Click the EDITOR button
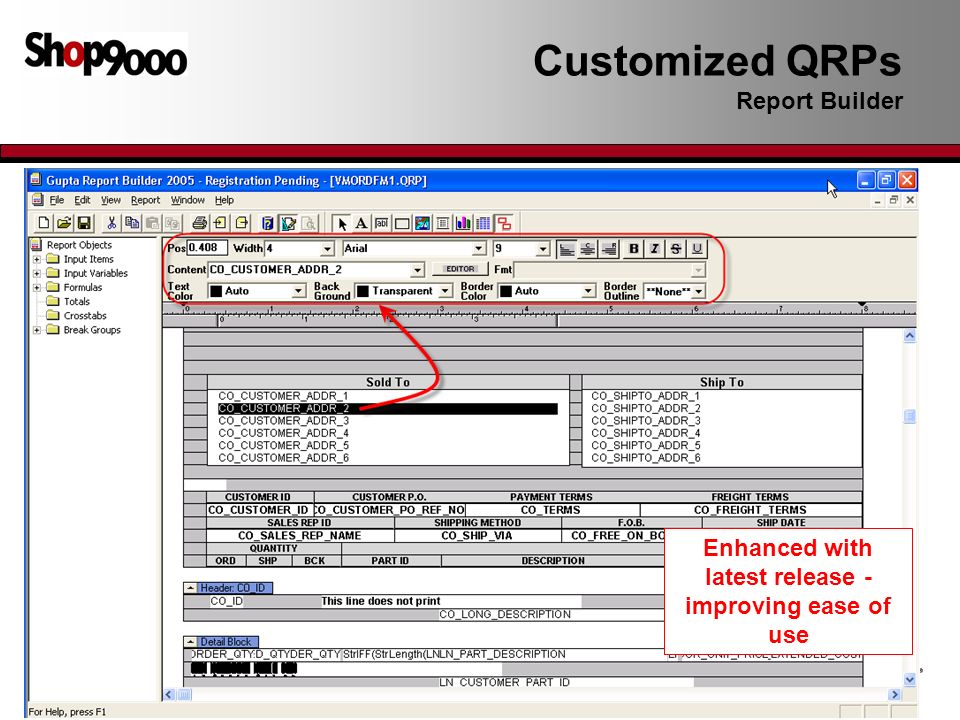This screenshot has height=720, width=960. tap(460, 269)
